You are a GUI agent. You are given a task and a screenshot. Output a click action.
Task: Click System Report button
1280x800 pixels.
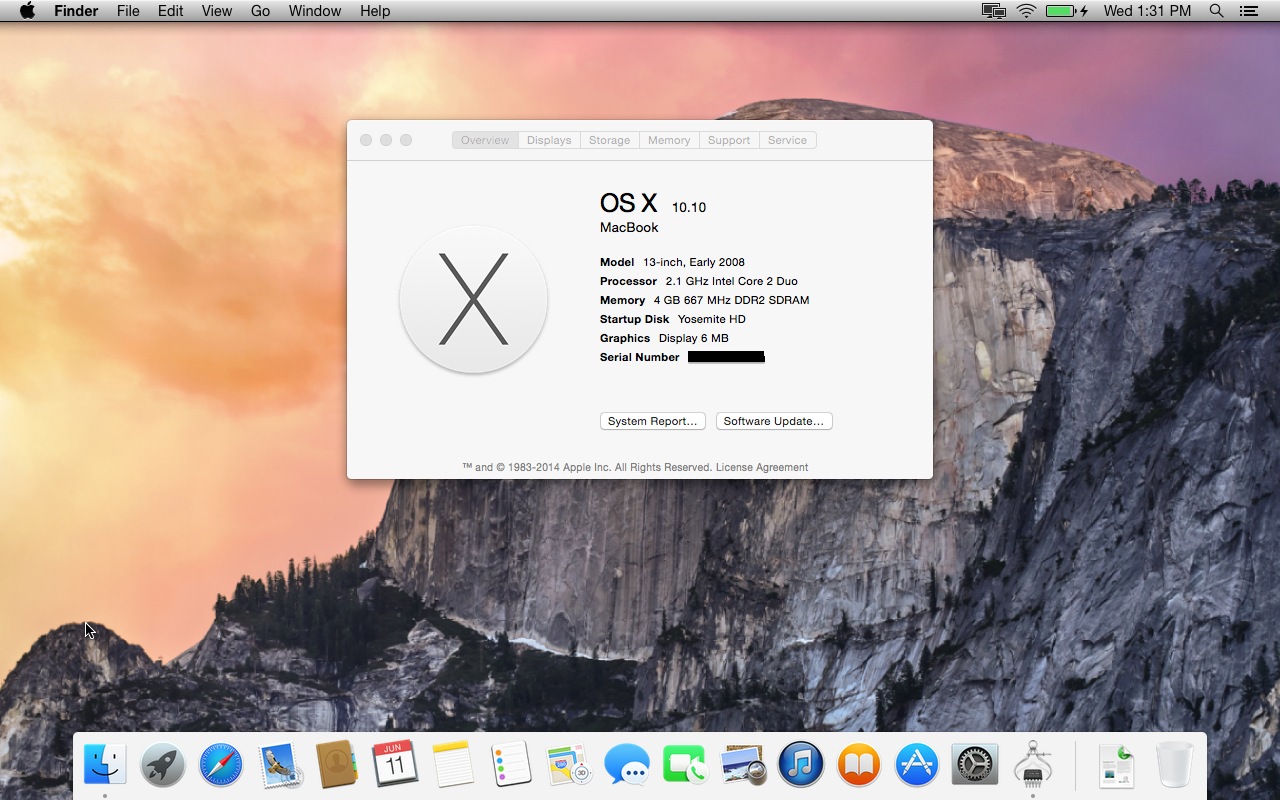pyautogui.click(x=653, y=421)
